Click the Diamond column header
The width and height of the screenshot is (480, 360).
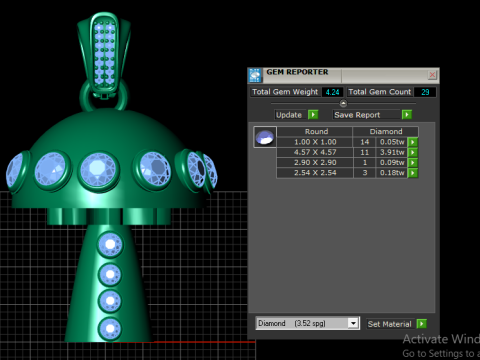coord(386,131)
